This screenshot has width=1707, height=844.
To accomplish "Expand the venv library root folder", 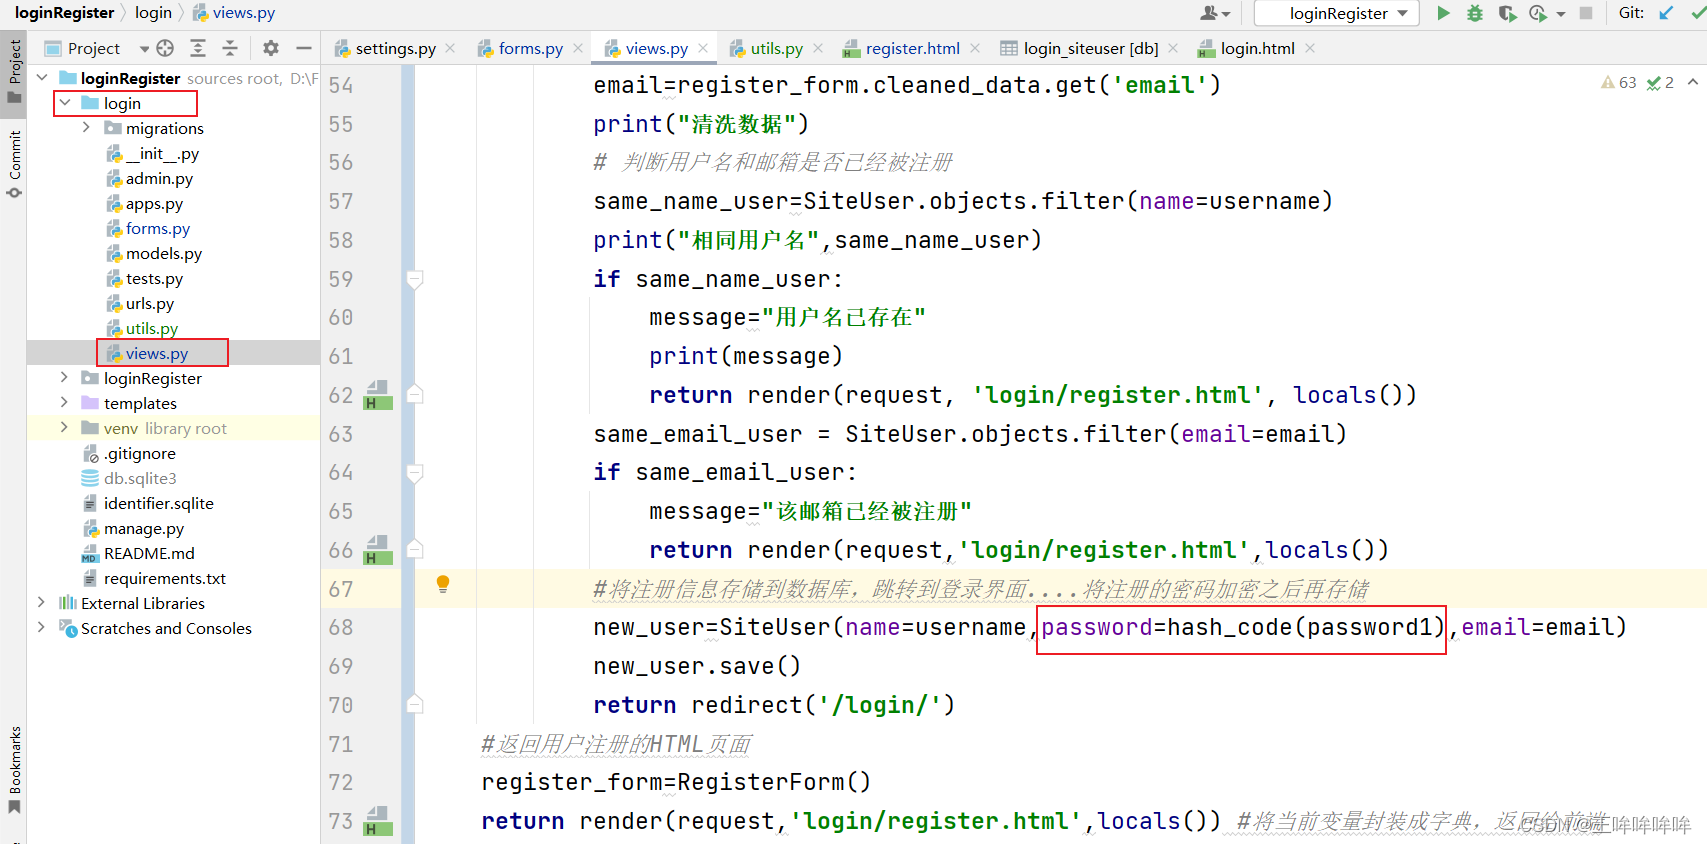I will point(64,428).
